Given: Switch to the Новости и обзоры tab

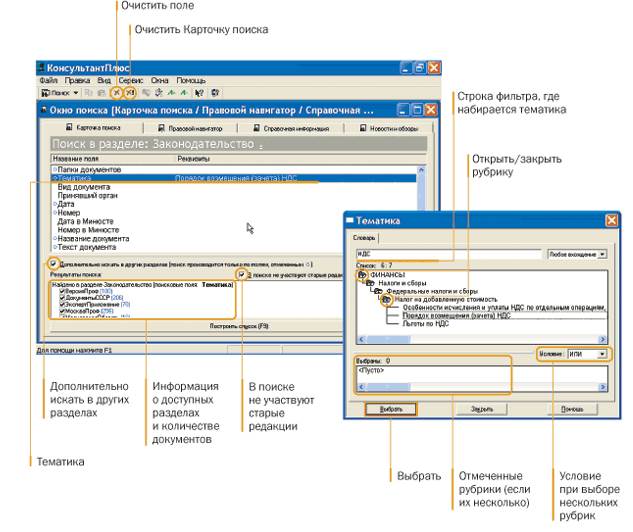Looking at the screenshot, I should point(388,128).
